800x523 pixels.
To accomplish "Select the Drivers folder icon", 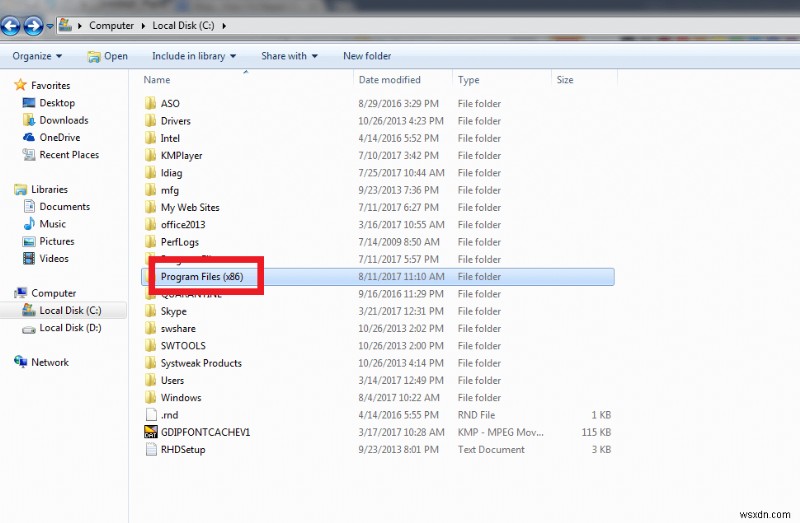I will point(150,120).
